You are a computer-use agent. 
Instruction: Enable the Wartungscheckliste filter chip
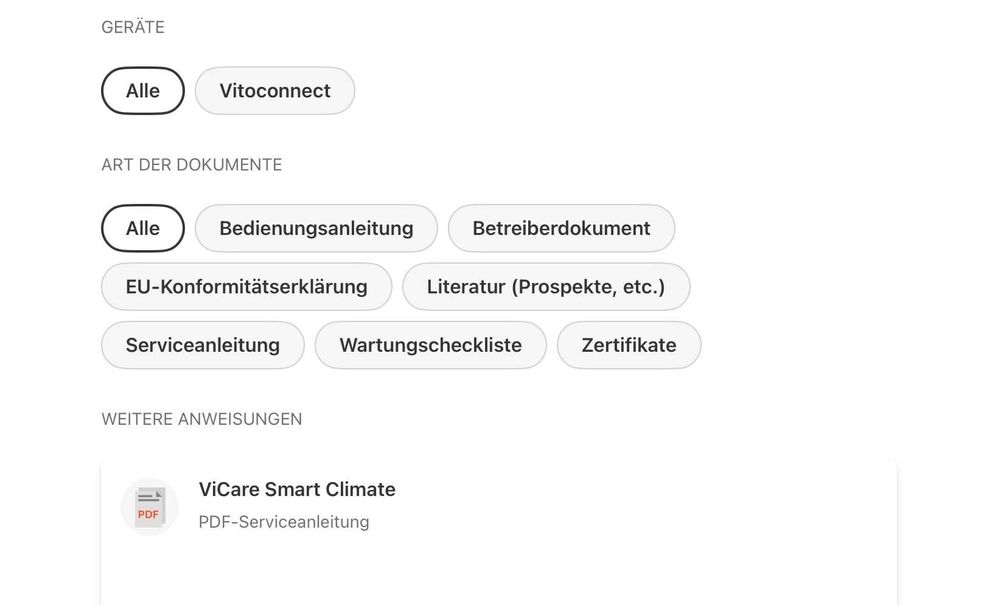(430, 345)
